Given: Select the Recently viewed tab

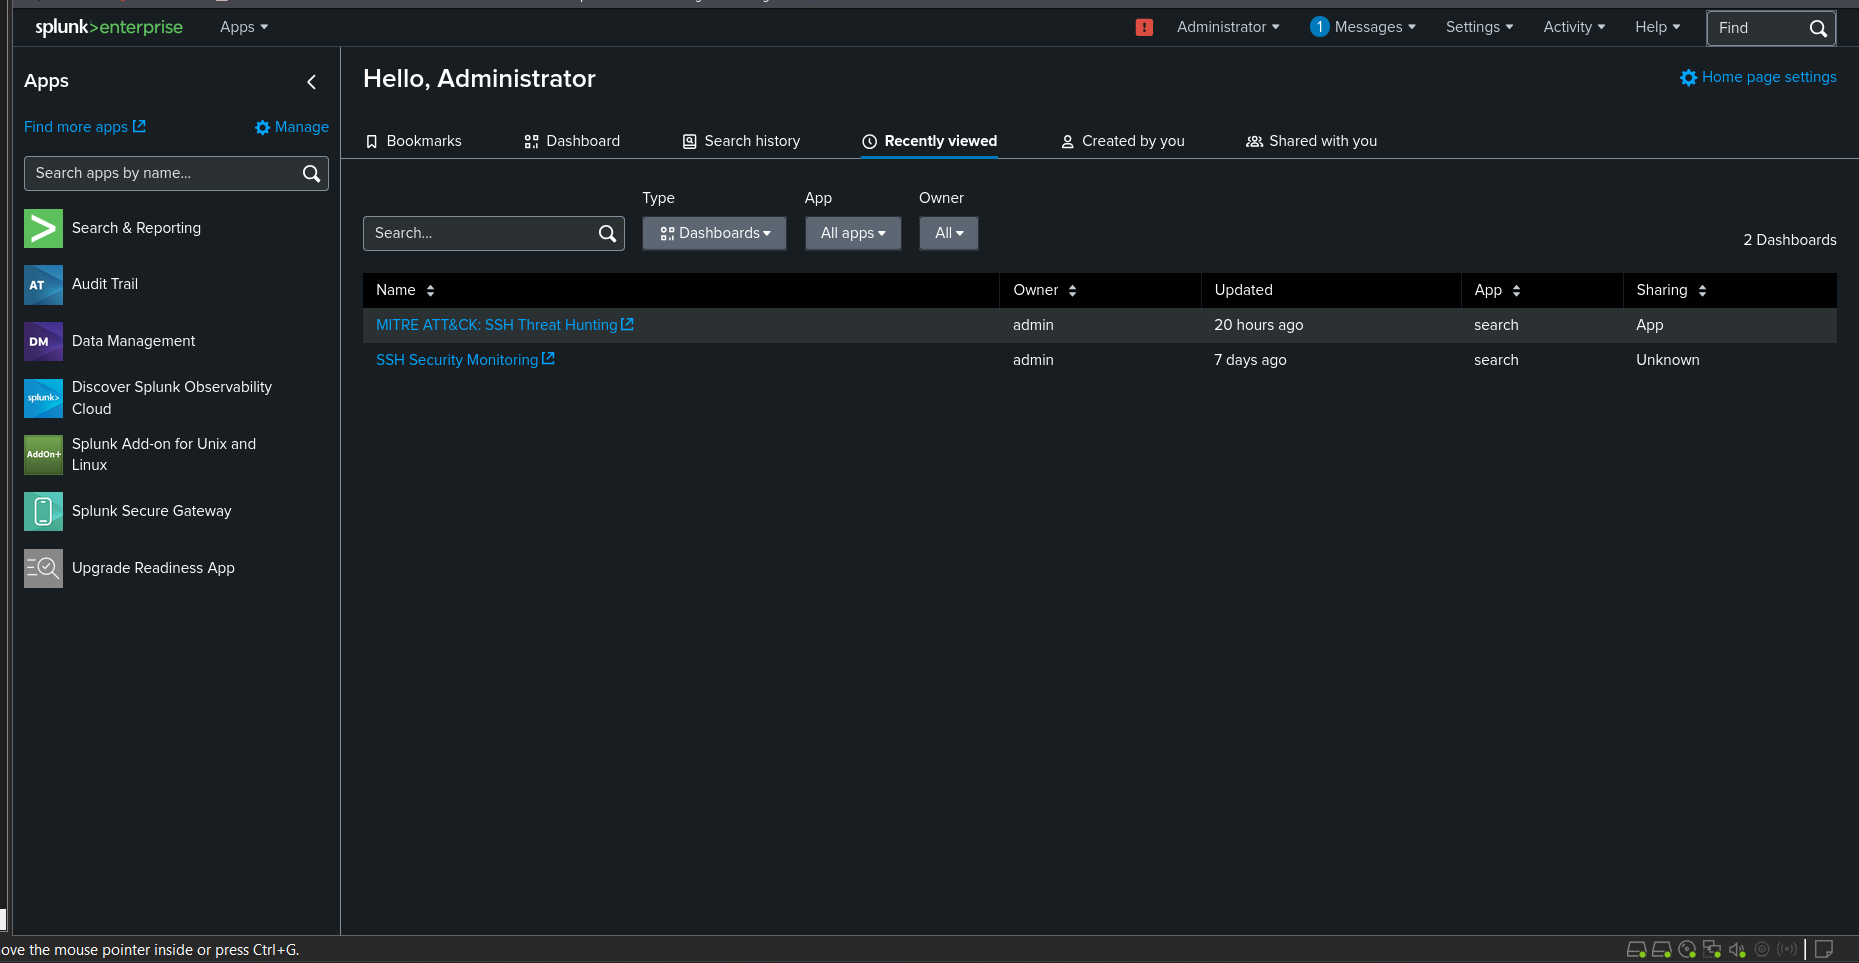Looking at the screenshot, I should coord(929,141).
